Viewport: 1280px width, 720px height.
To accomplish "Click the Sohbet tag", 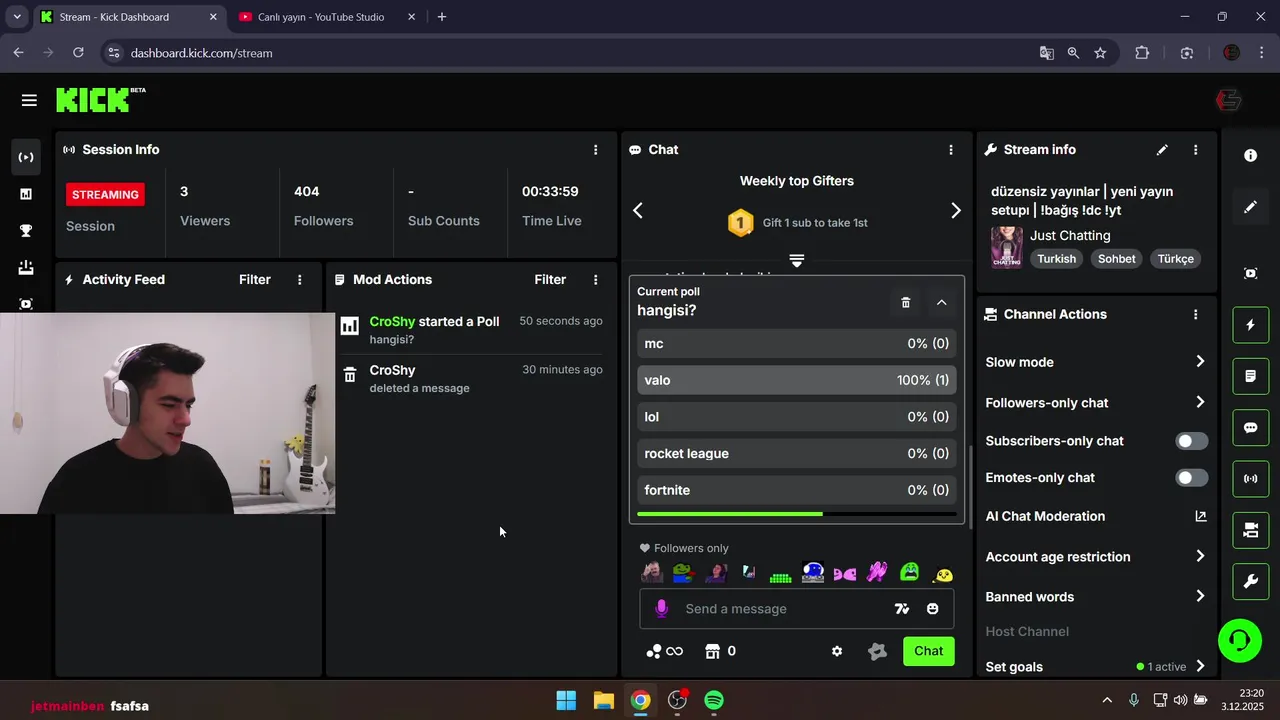I will (1117, 258).
